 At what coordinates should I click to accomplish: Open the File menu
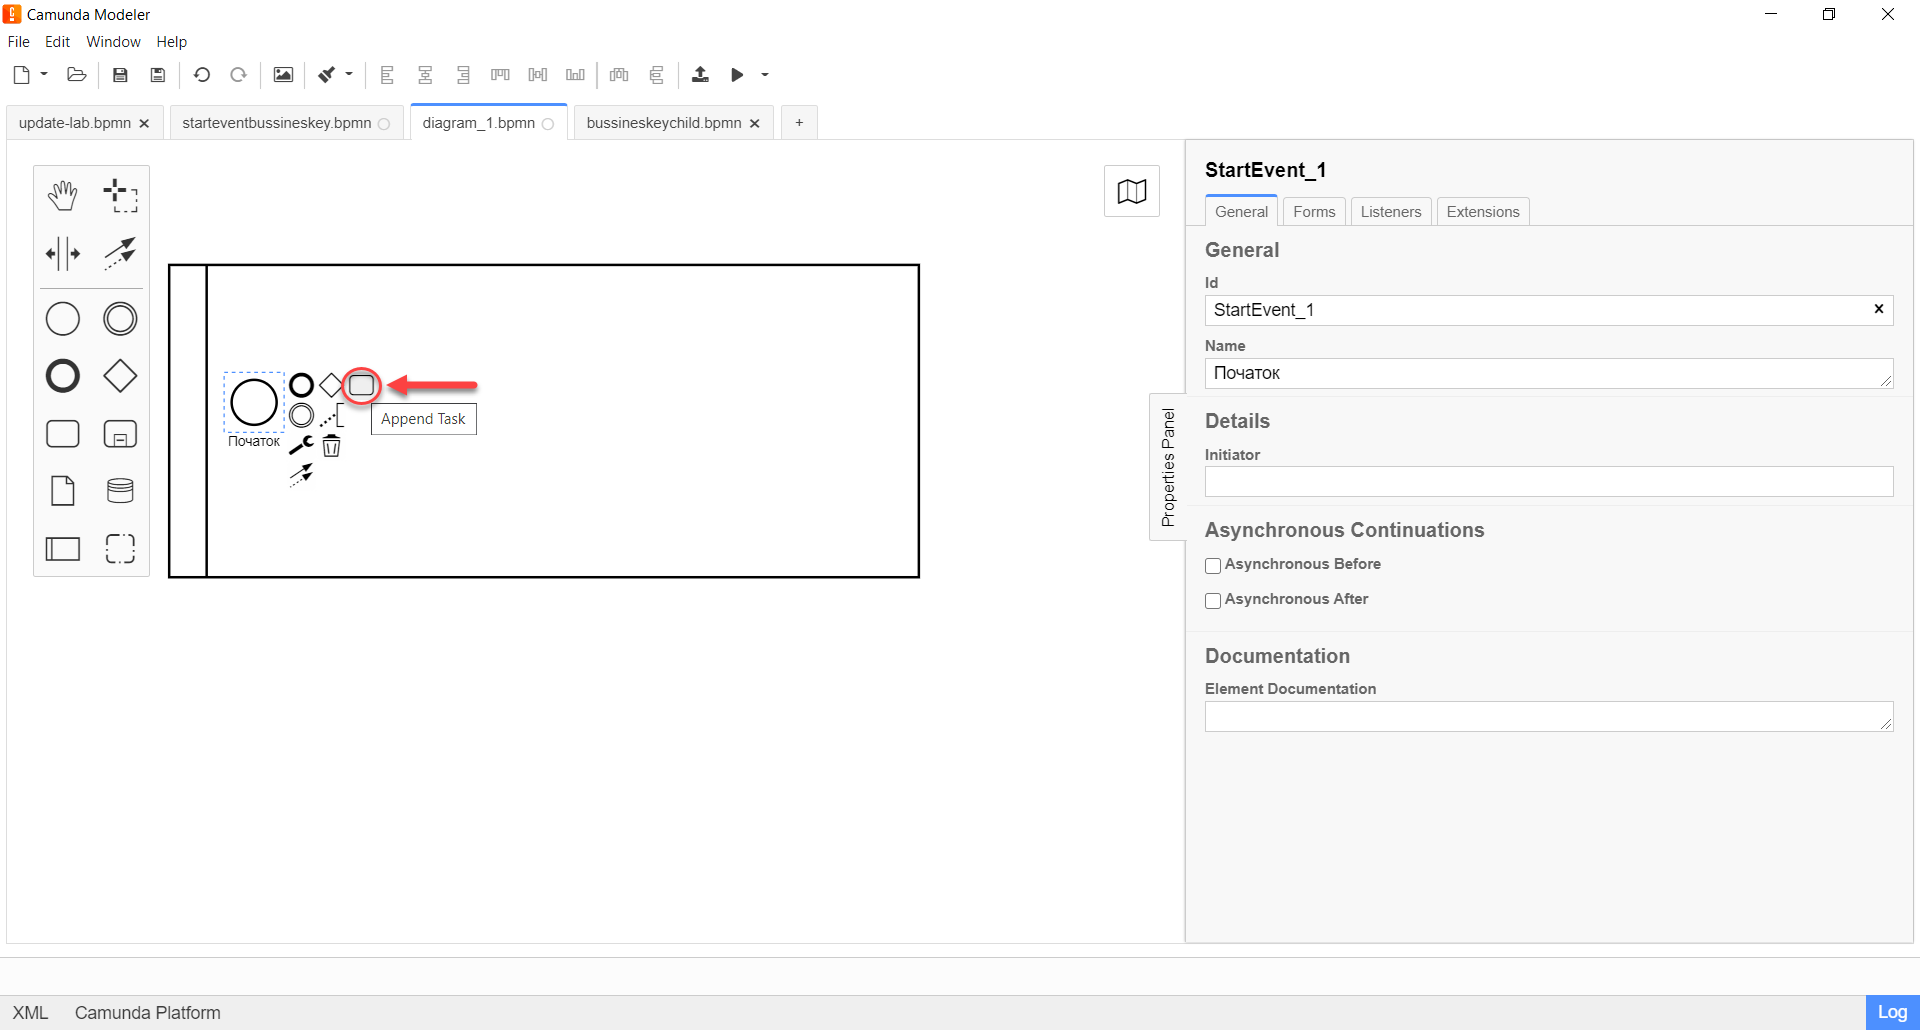(x=19, y=42)
